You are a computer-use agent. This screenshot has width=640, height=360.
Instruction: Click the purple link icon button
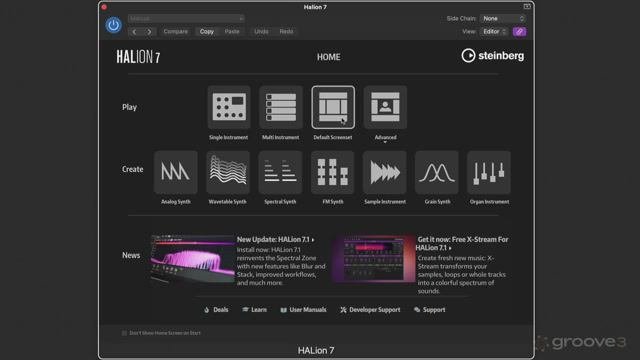pyautogui.click(x=520, y=31)
